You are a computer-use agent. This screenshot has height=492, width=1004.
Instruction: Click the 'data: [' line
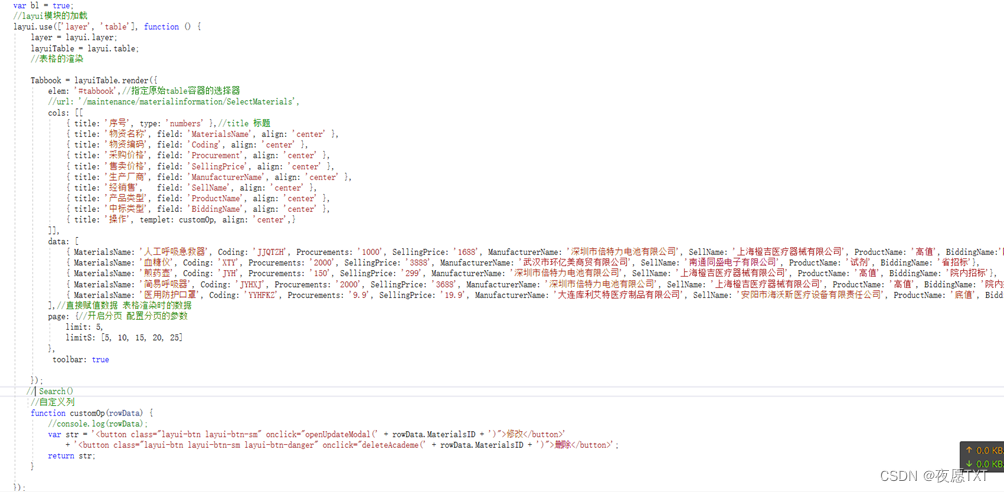(x=63, y=242)
